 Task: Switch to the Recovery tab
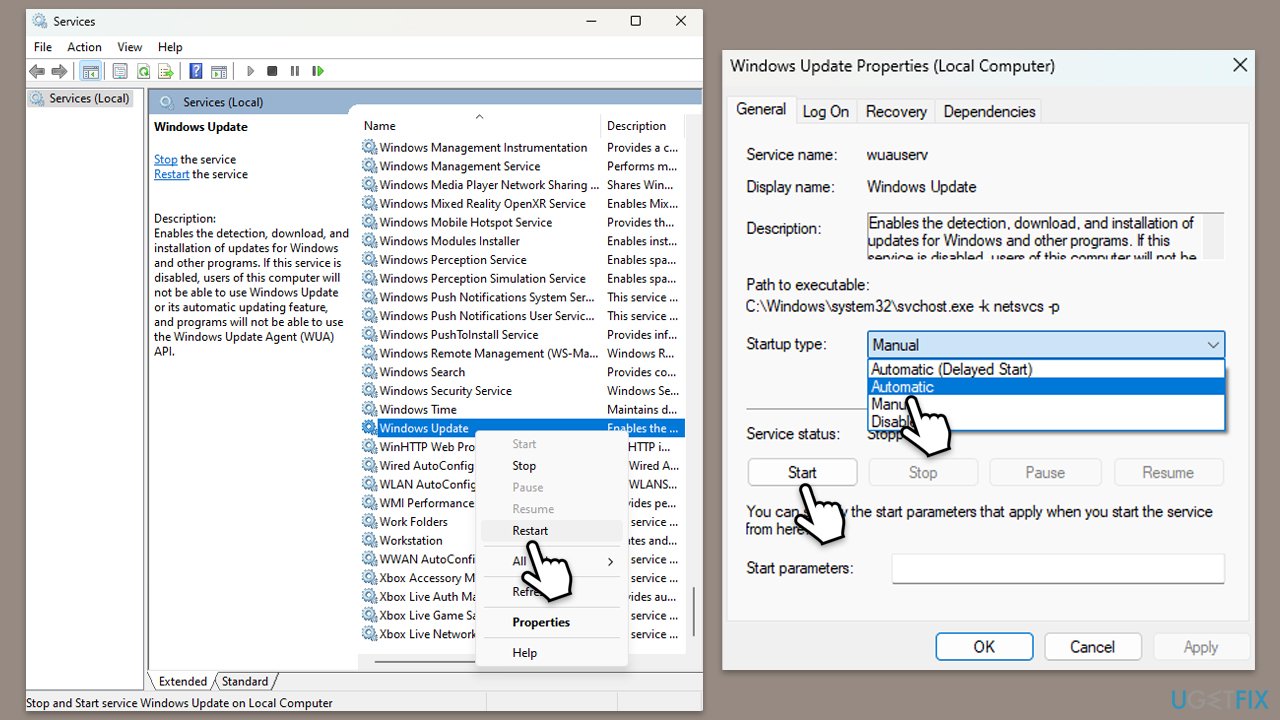tap(896, 111)
